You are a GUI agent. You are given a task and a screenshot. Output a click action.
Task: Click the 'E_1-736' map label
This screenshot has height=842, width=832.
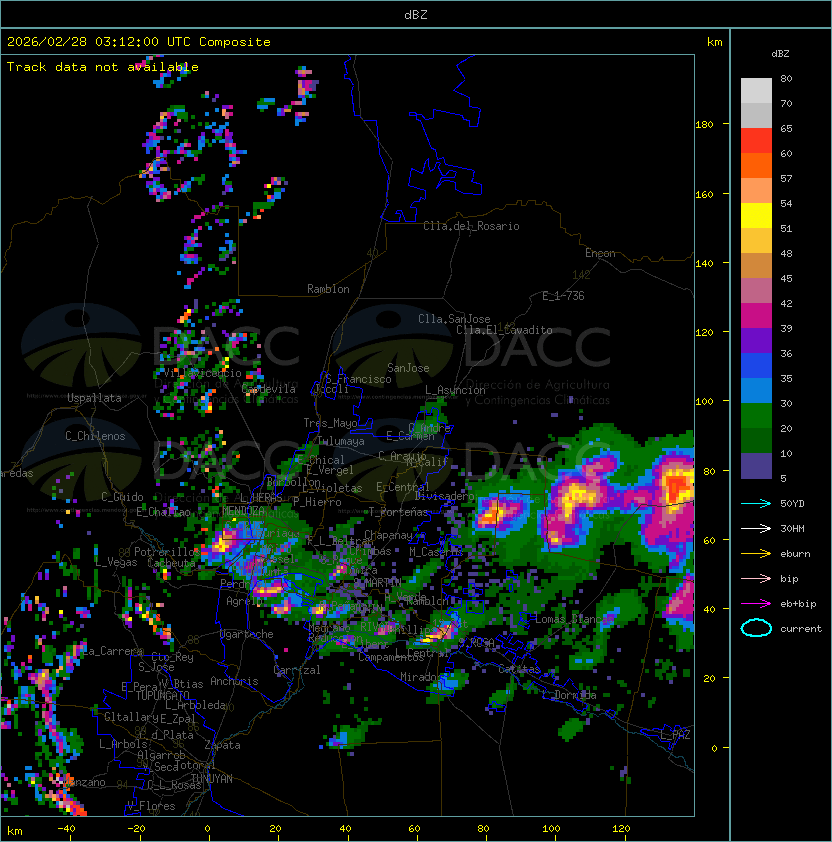tap(563, 296)
